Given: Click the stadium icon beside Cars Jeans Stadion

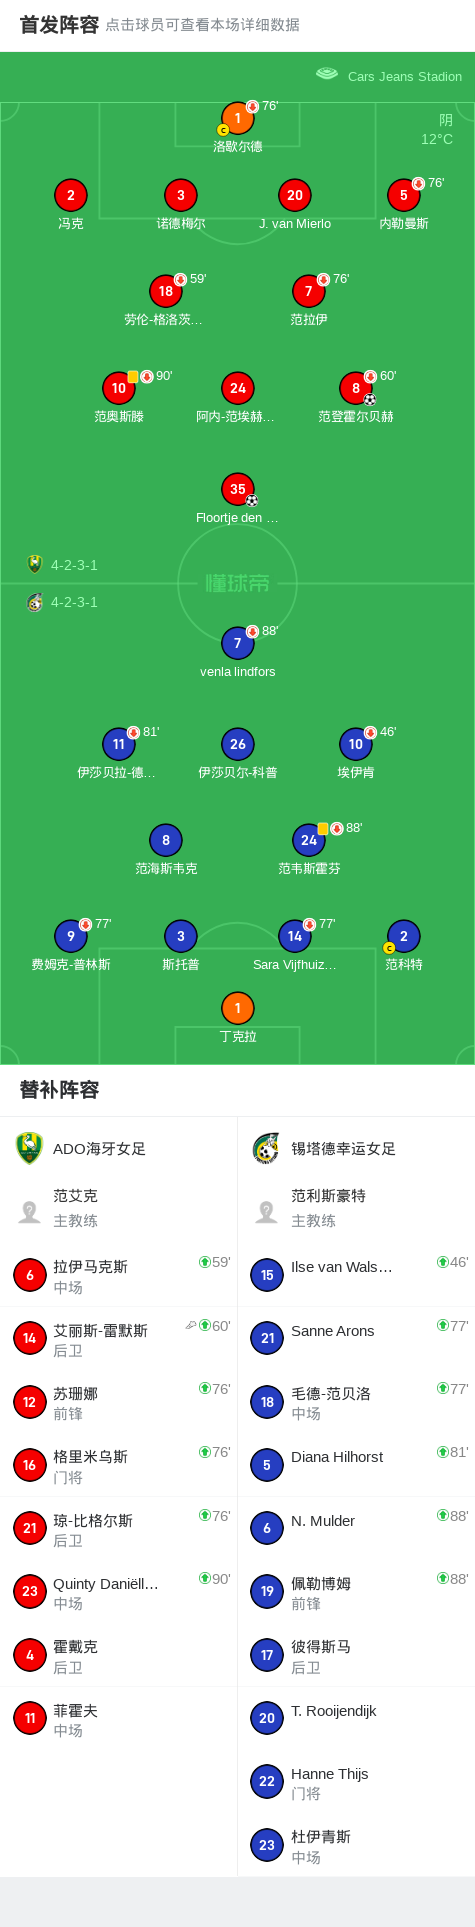Looking at the screenshot, I should [327, 74].
